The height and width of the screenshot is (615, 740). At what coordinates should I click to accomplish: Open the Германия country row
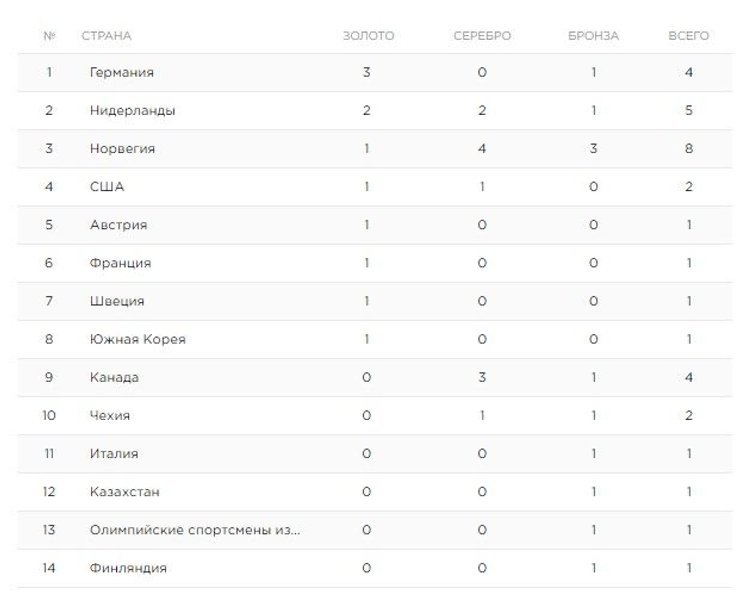(x=121, y=73)
